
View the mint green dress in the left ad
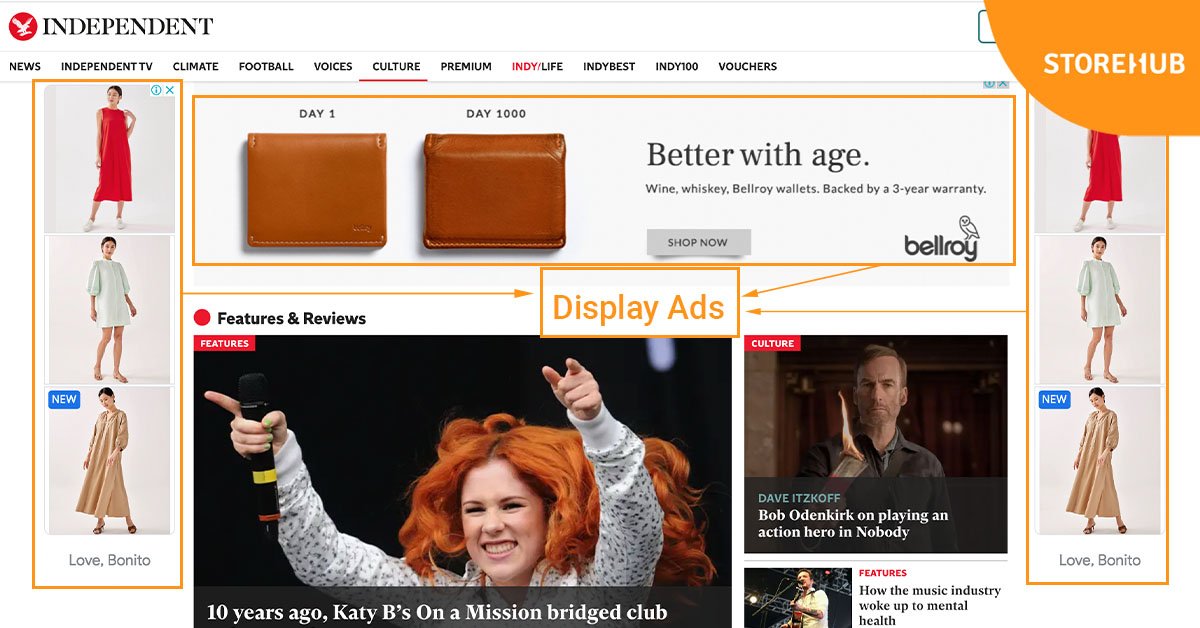(x=109, y=309)
